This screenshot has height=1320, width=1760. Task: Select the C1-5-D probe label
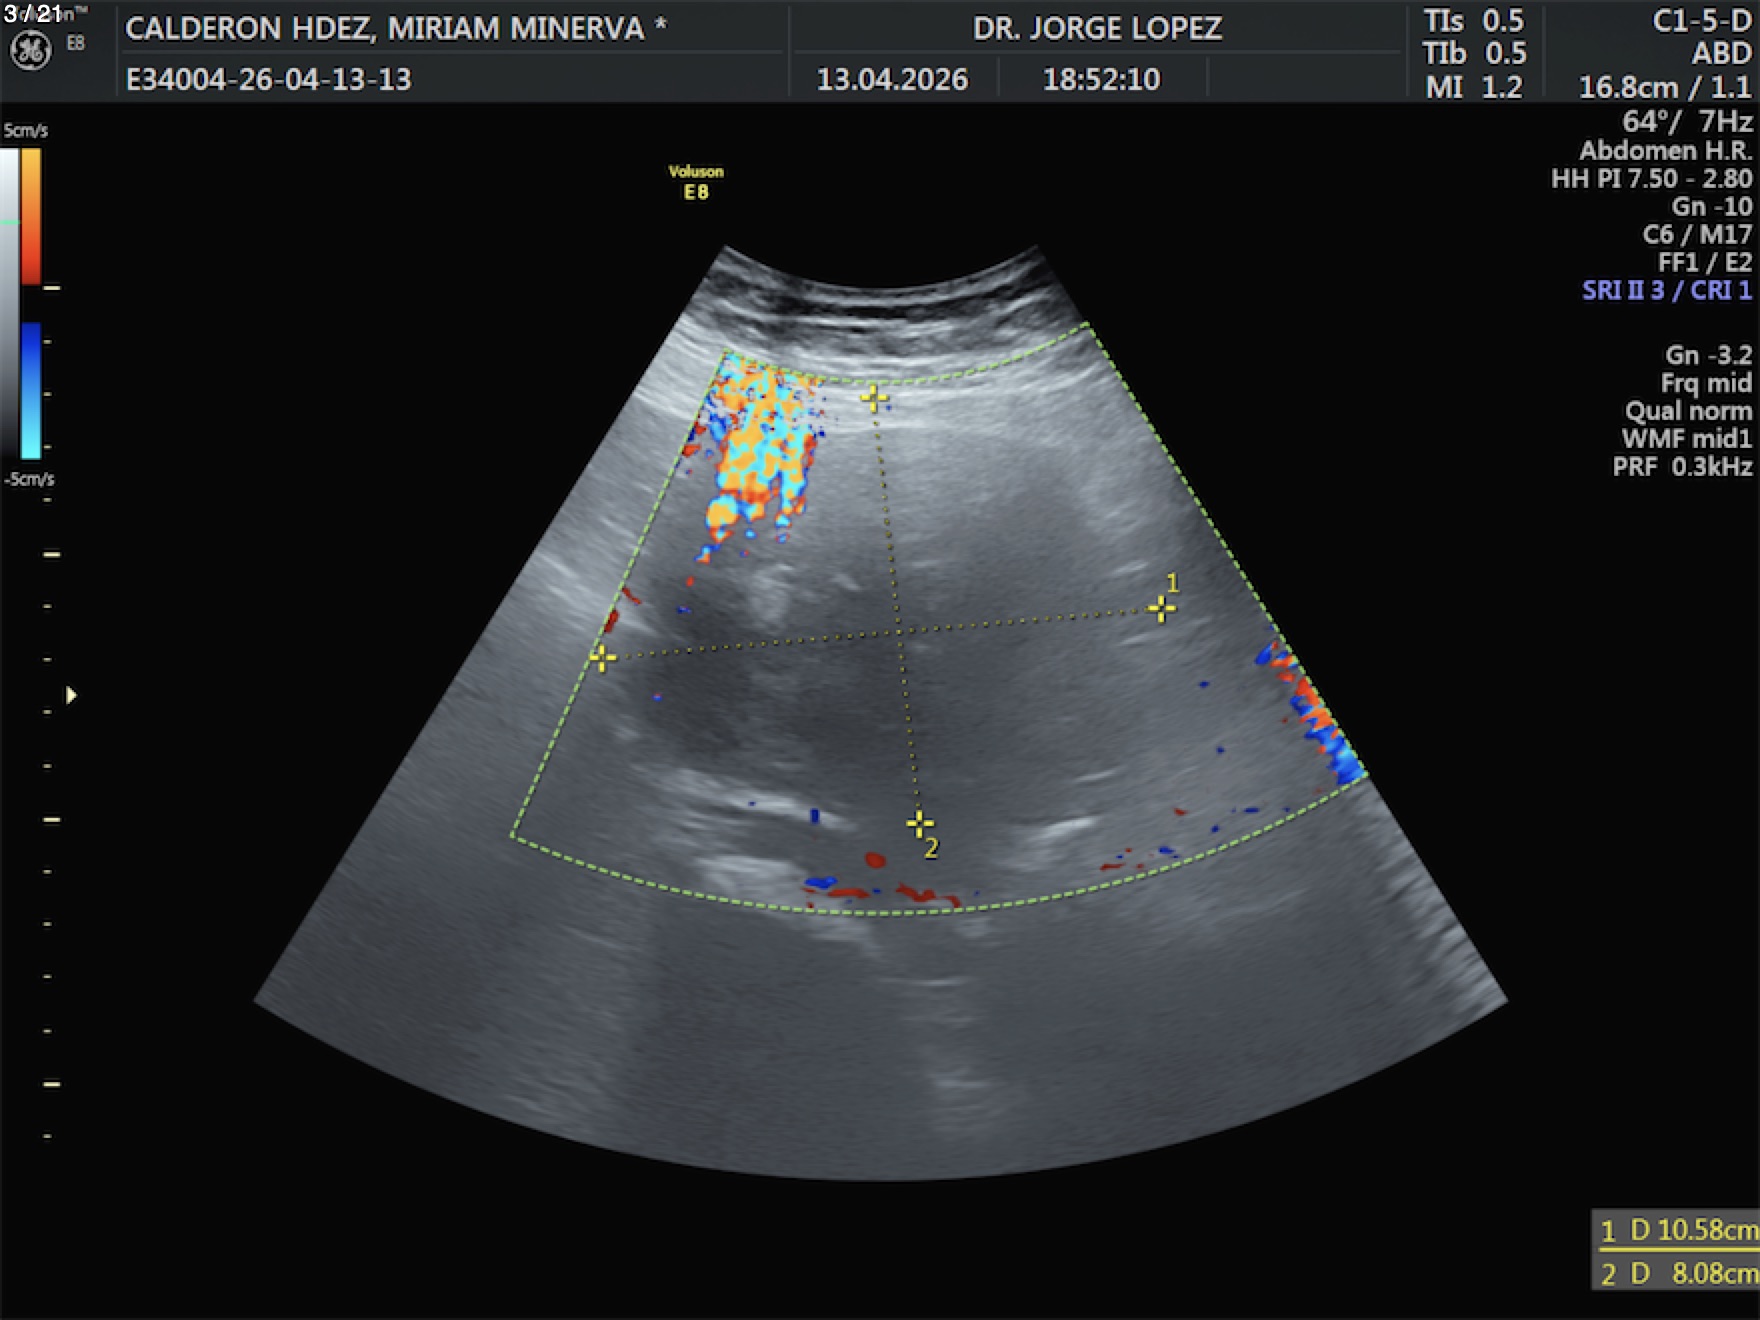click(x=1701, y=22)
